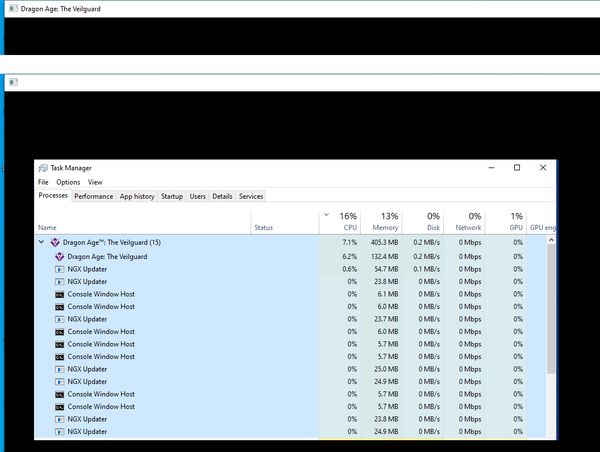Click the Task Manager title bar icon
Screen dimensions: 600x452
pyautogui.click(x=43, y=168)
